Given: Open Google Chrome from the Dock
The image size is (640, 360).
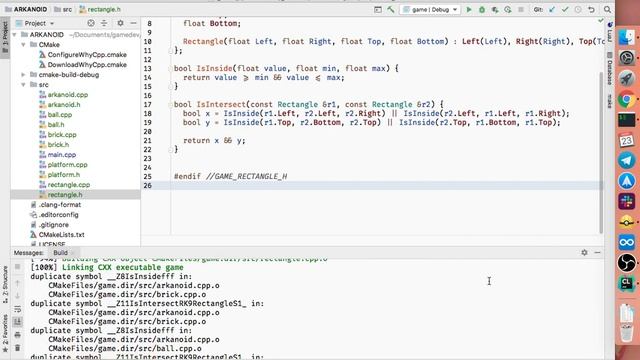Looking at the screenshot, I should pyautogui.click(x=627, y=99).
